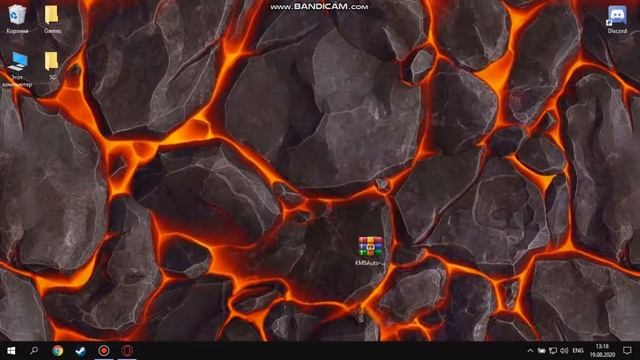Open the clock and date flyout
This screenshot has width=640, height=360.
coord(602,351)
